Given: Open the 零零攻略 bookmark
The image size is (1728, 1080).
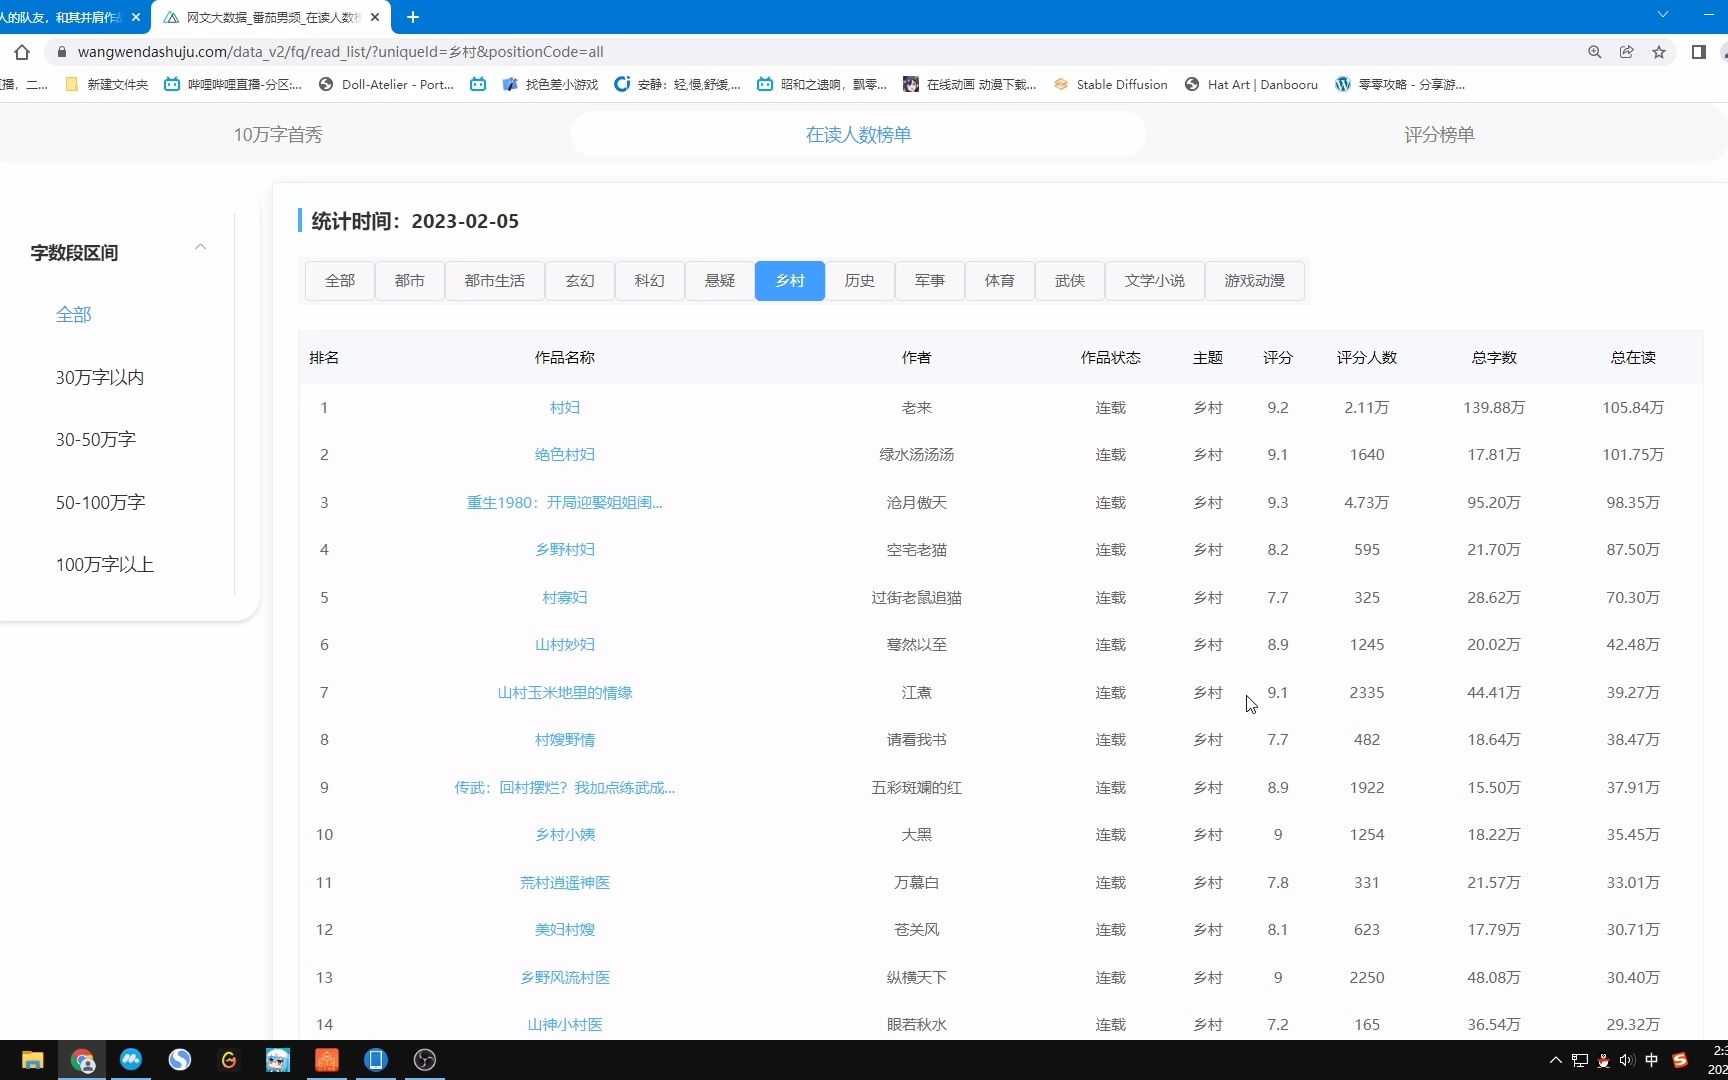Looking at the screenshot, I should point(1400,85).
